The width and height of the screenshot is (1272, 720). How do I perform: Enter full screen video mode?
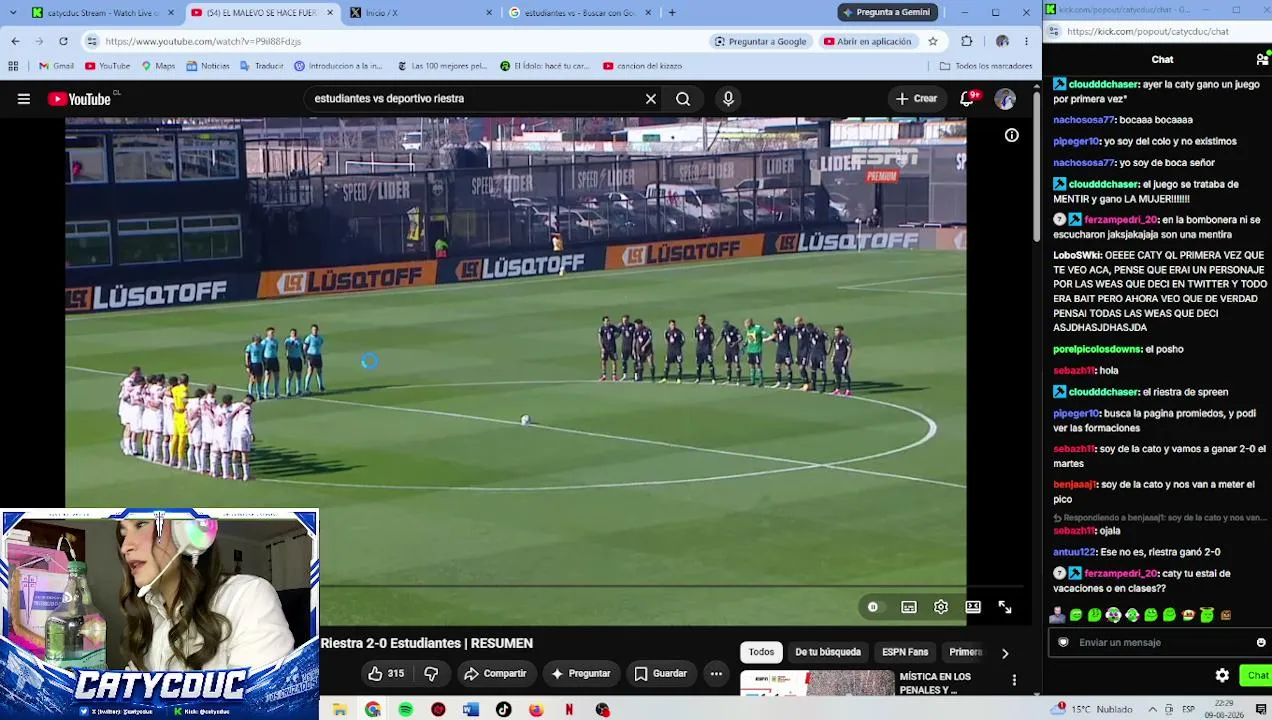tap(1005, 607)
